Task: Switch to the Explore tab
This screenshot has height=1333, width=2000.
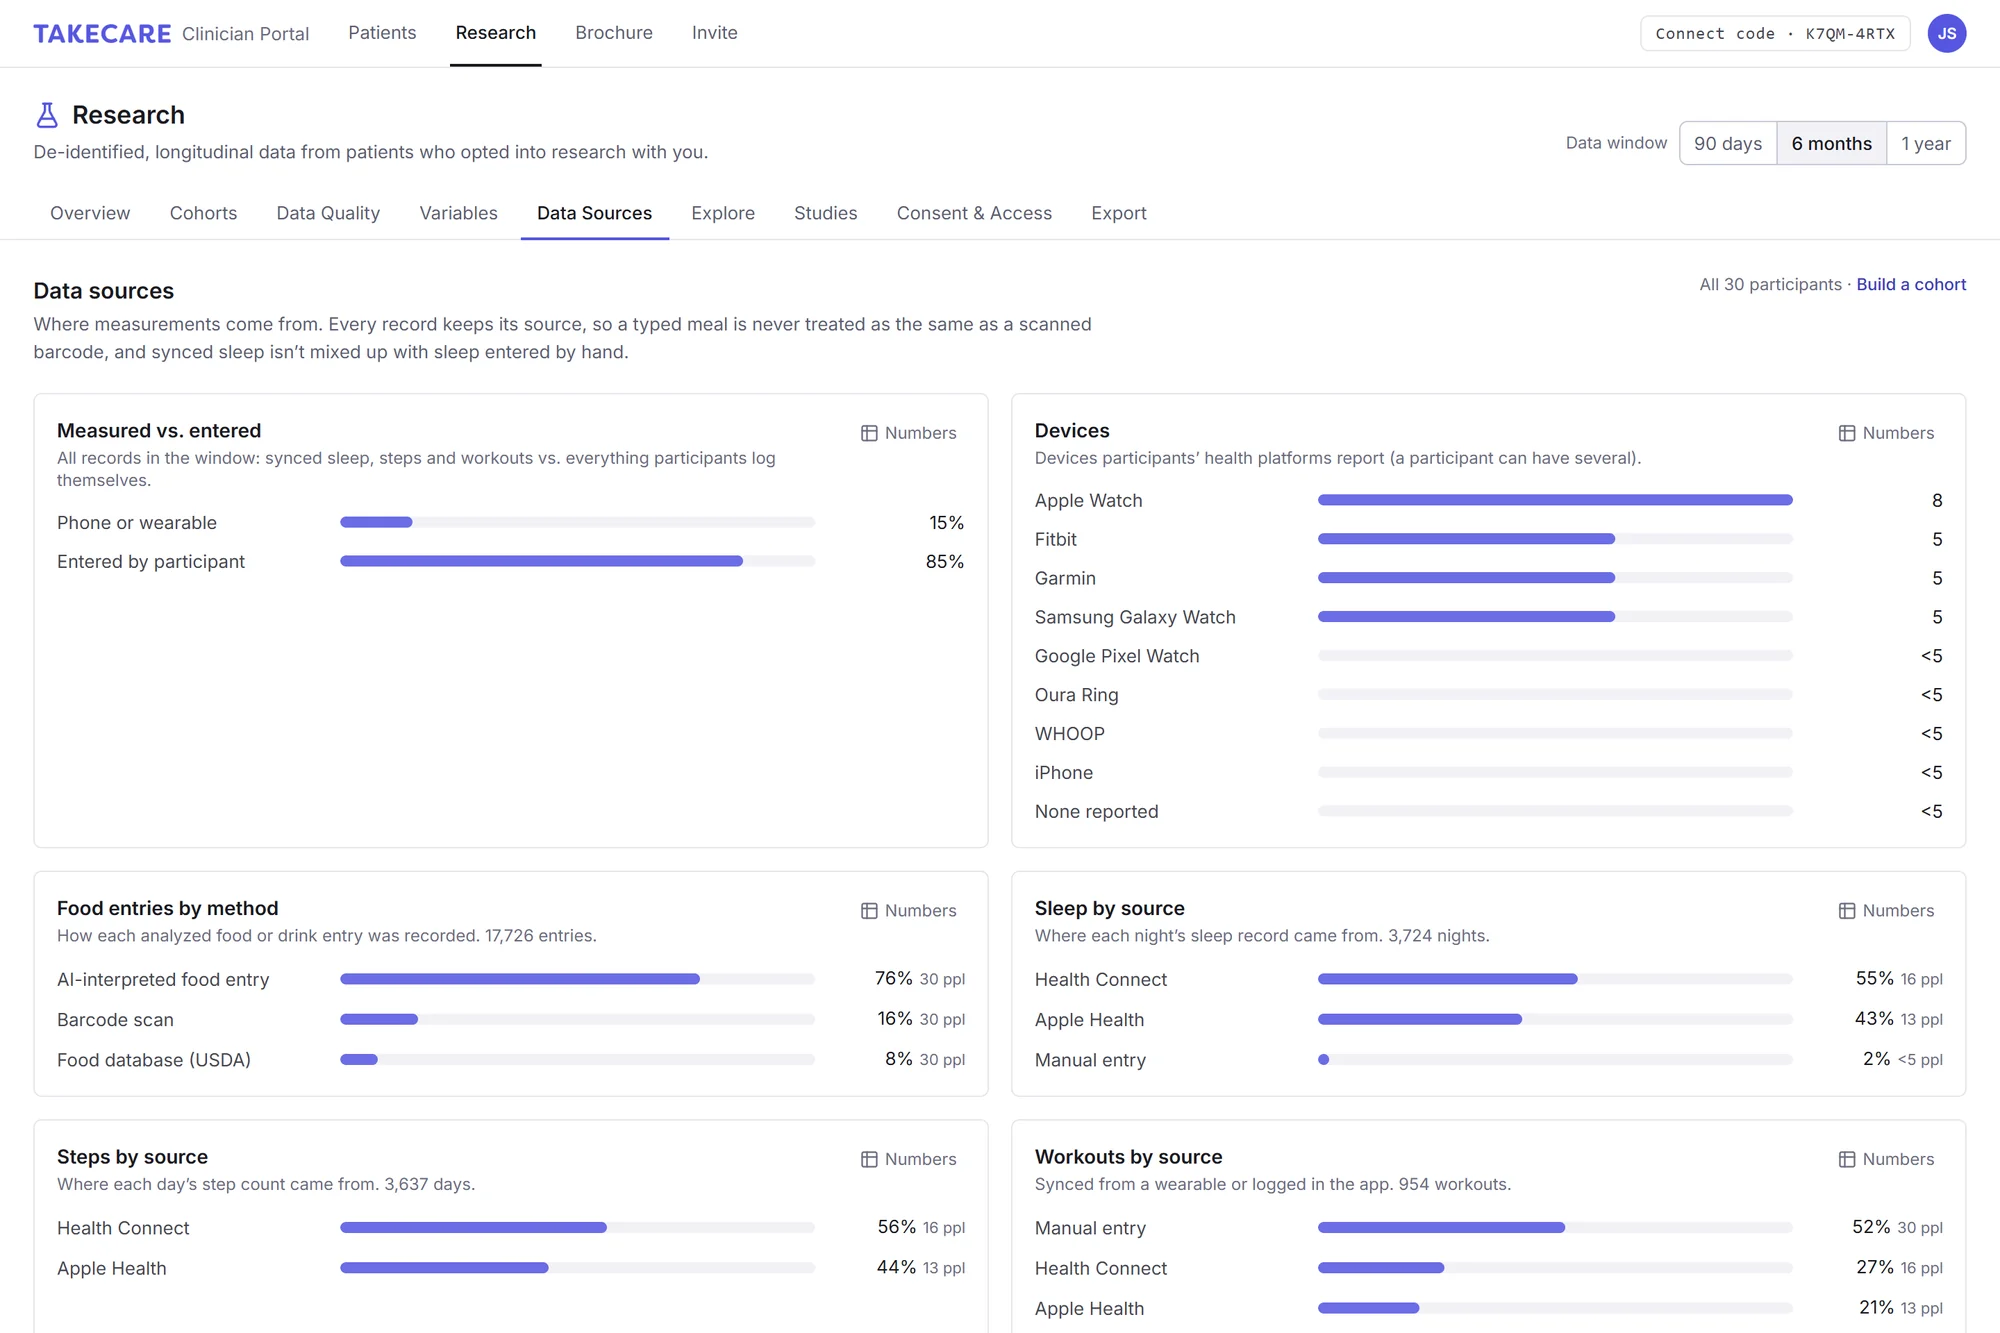Action: [x=723, y=213]
